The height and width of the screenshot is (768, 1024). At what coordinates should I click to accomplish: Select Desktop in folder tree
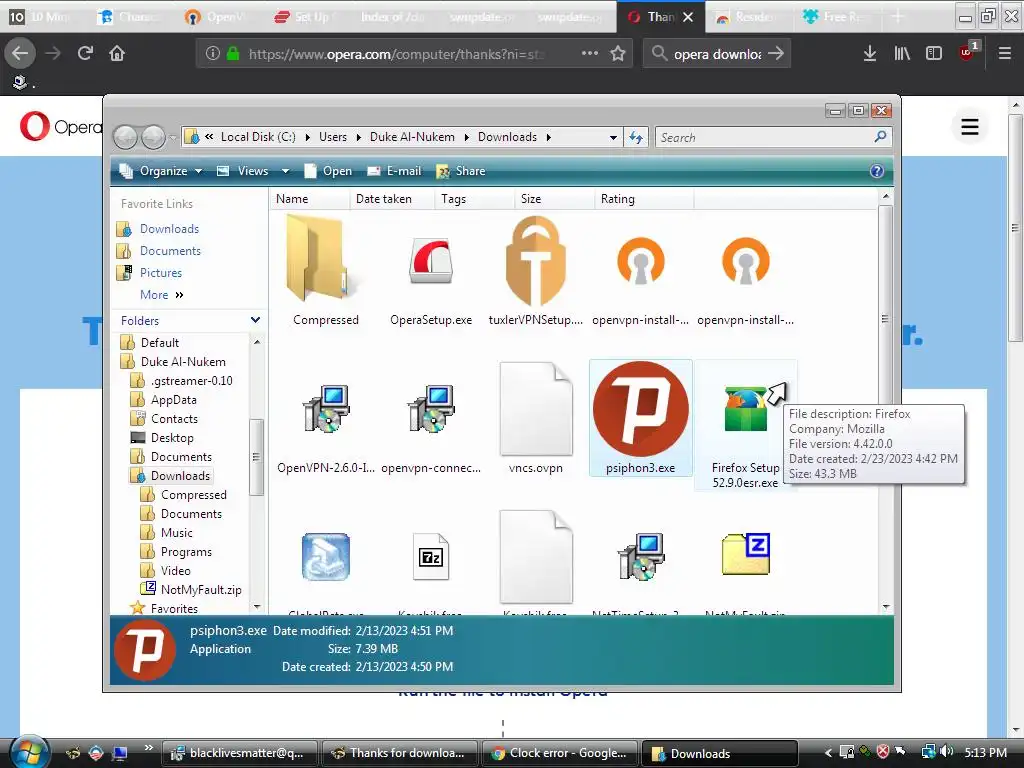(172, 438)
